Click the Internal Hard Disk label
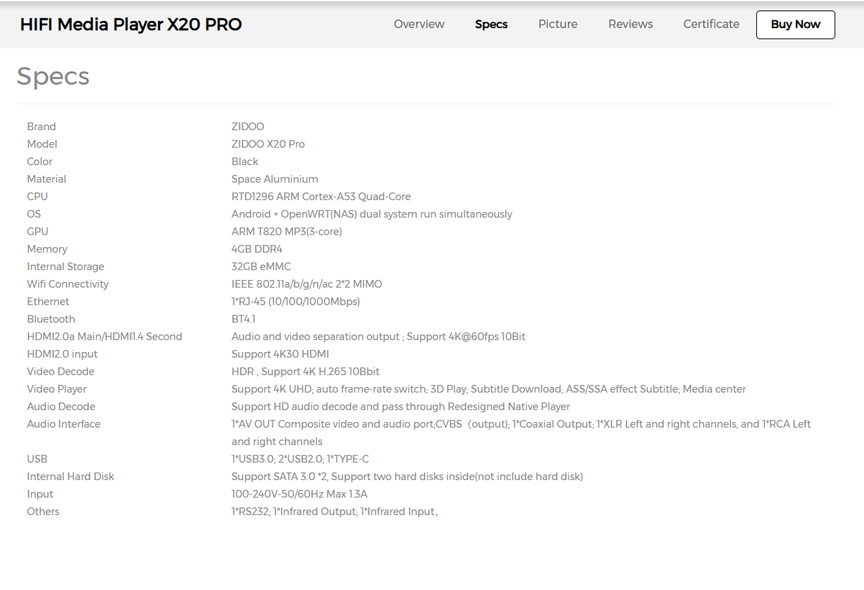This screenshot has height=590, width=864. pyautogui.click(x=71, y=477)
